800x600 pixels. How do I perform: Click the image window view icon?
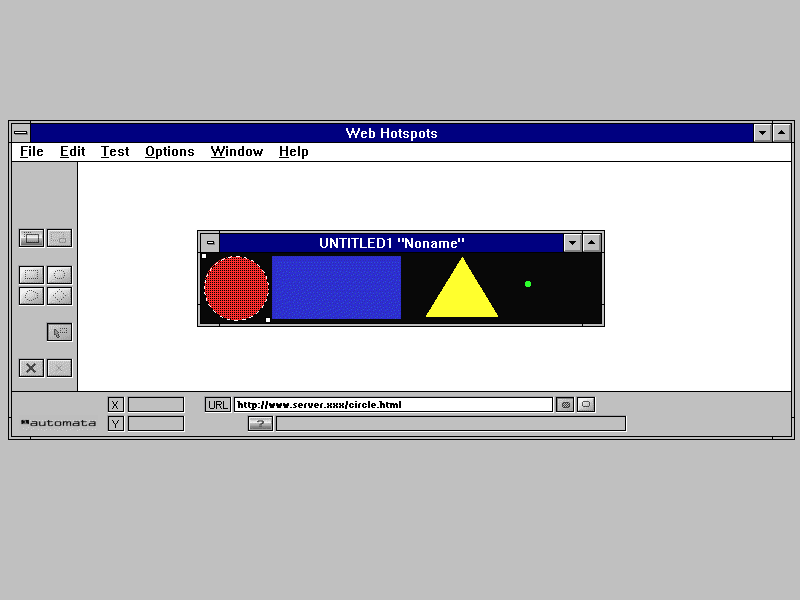[x=32, y=238]
